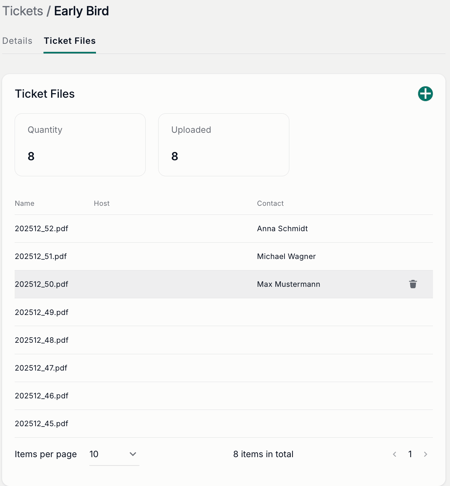Select the 202512_51.pdf file row
Screen dimensions: 450x486
[x=224, y=256]
